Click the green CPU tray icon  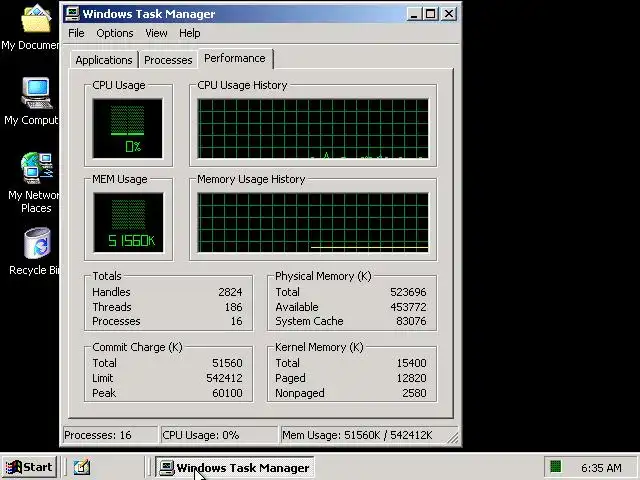[556, 467]
